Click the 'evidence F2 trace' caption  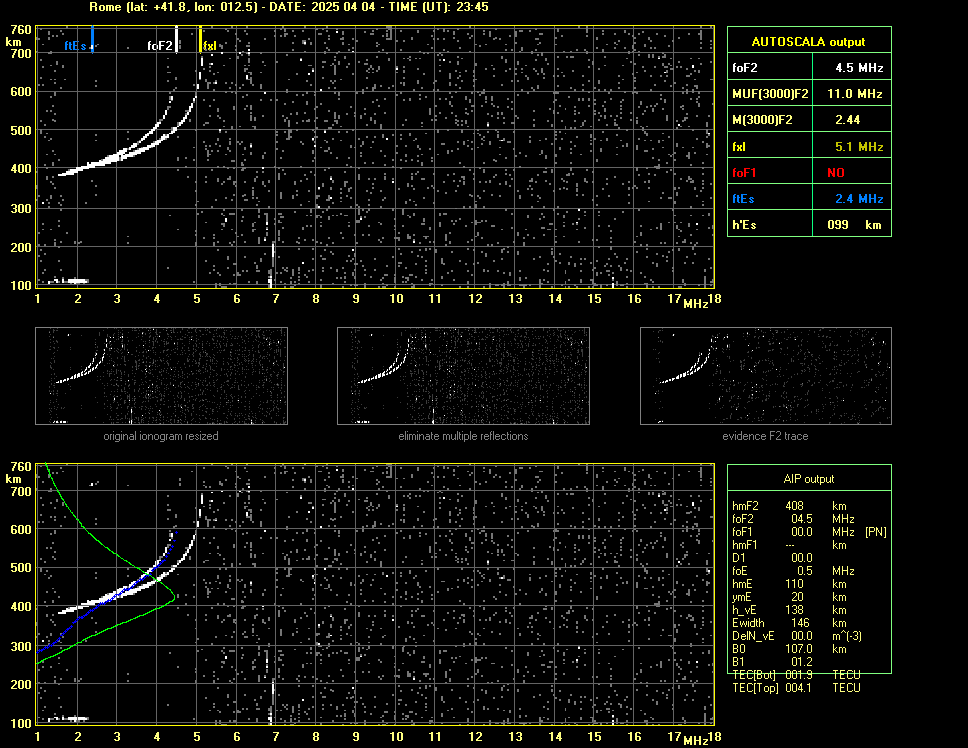(x=765, y=436)
